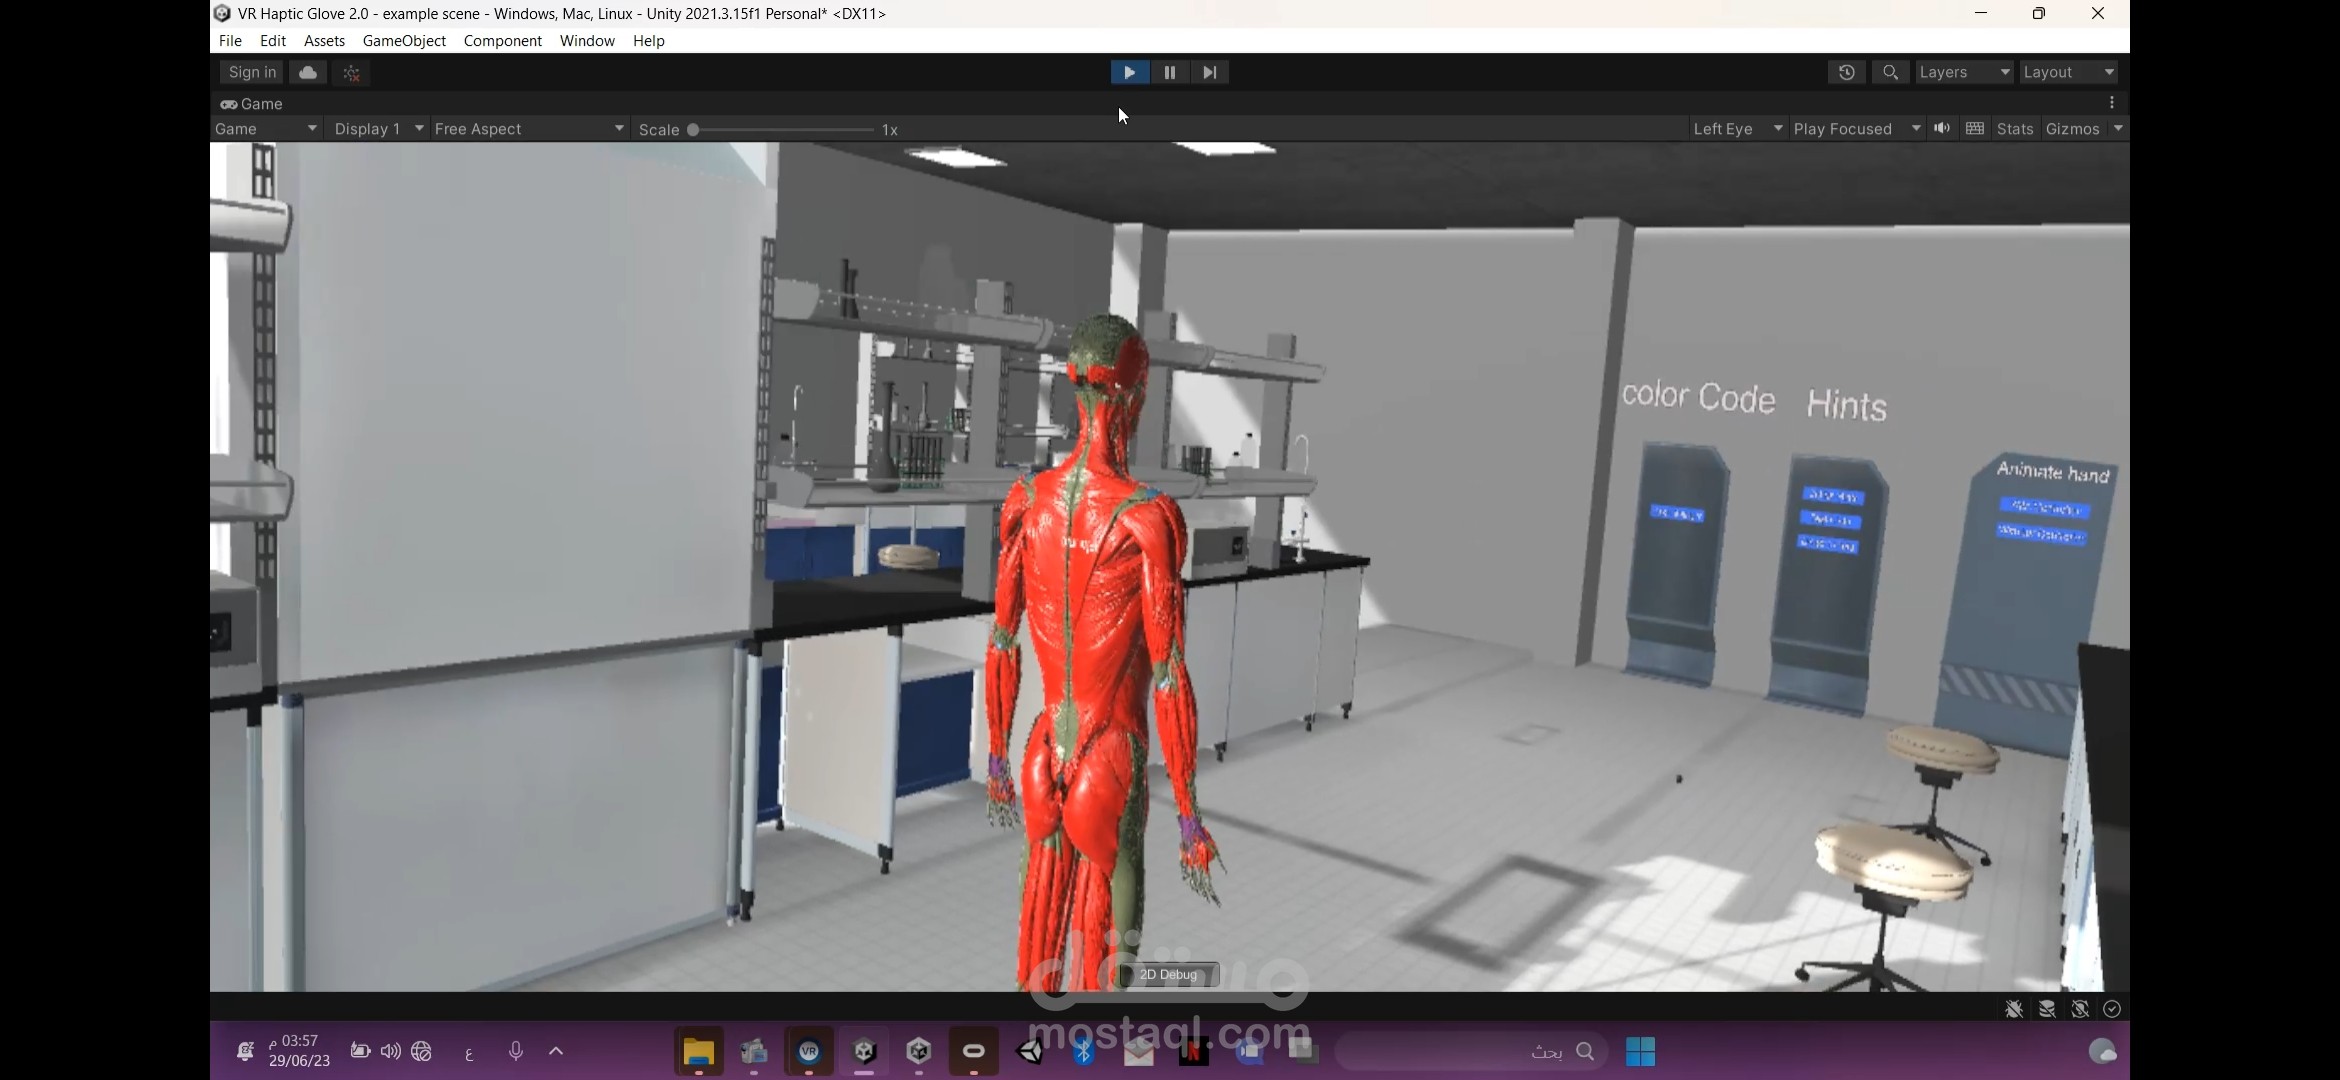2340x1080 pixels.
Task: Open Game tab kebab options menu
Action: click(2111, 103)
